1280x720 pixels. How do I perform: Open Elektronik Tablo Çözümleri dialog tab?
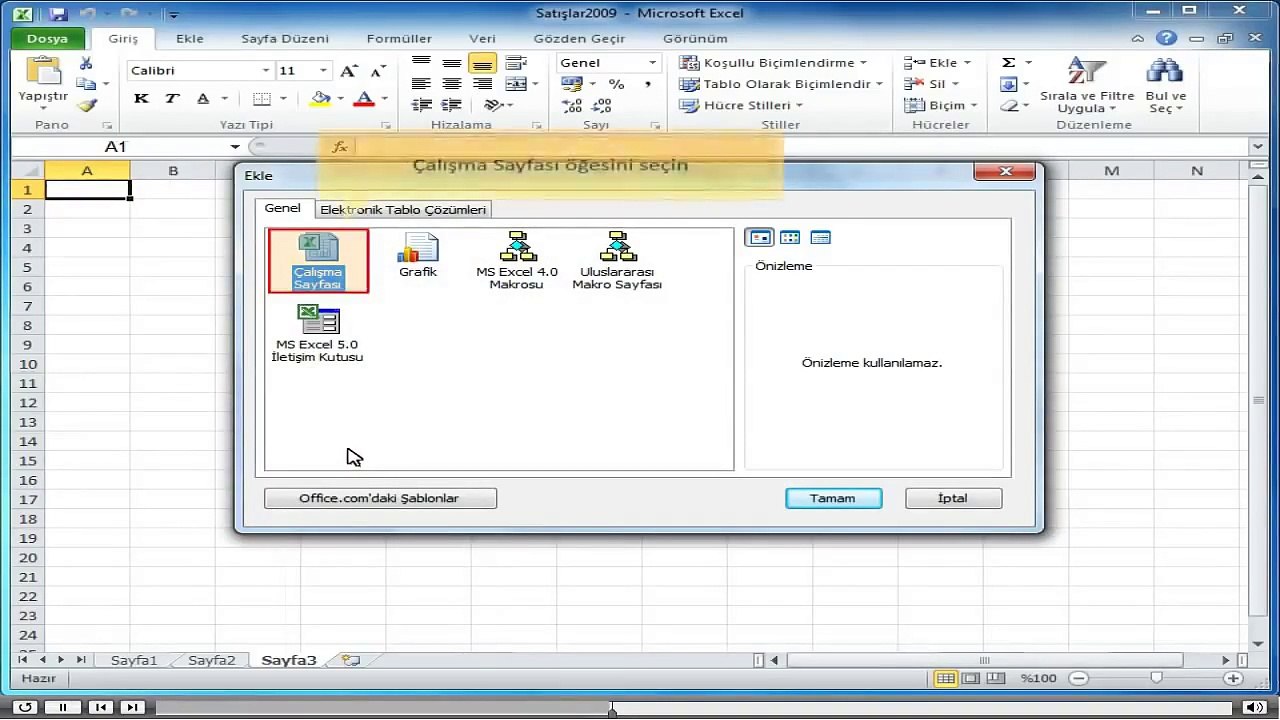pos(403,210)
